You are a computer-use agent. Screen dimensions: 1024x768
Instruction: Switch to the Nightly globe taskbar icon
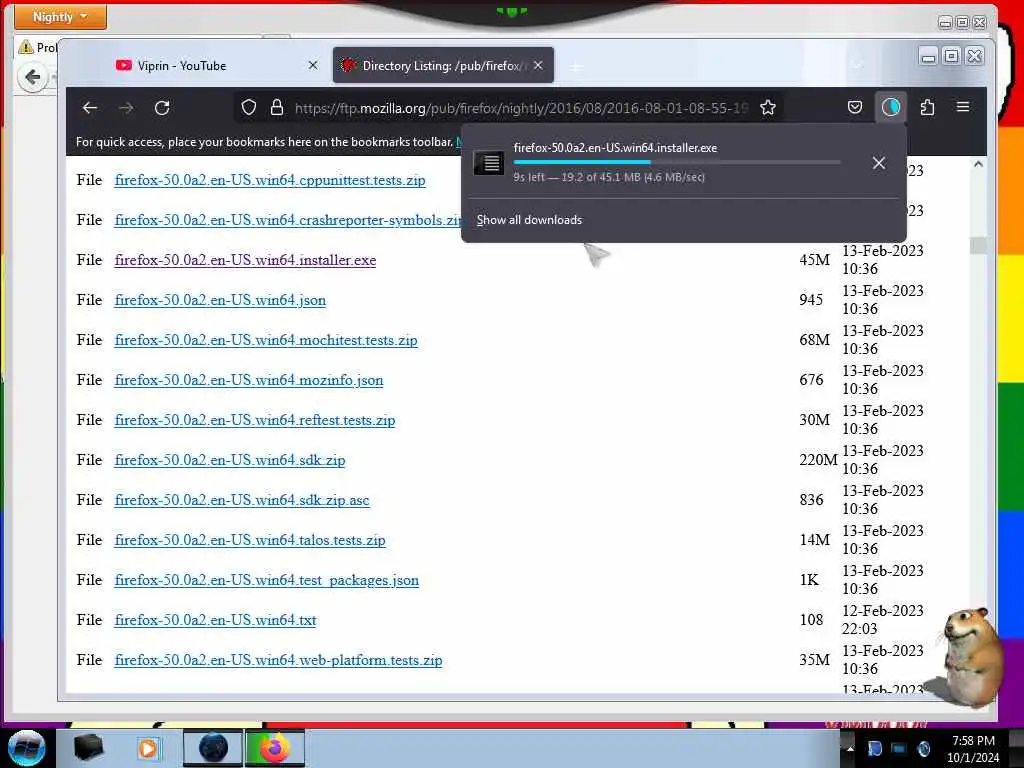tap(213, 748)
